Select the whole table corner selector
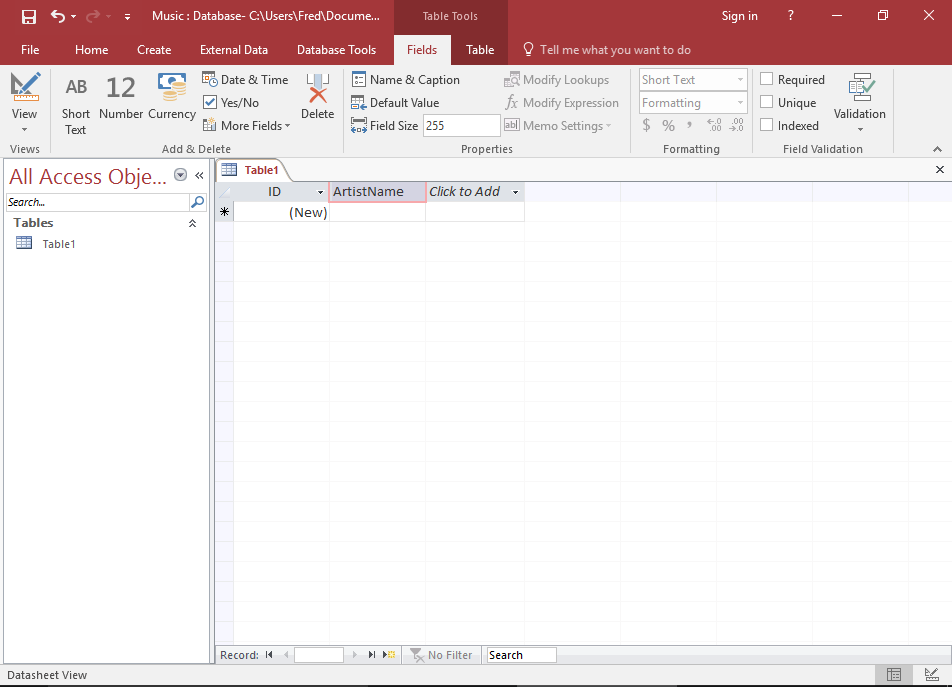This screenshot has width=952, height=687. pyautogui.click(x=225, y=192)
